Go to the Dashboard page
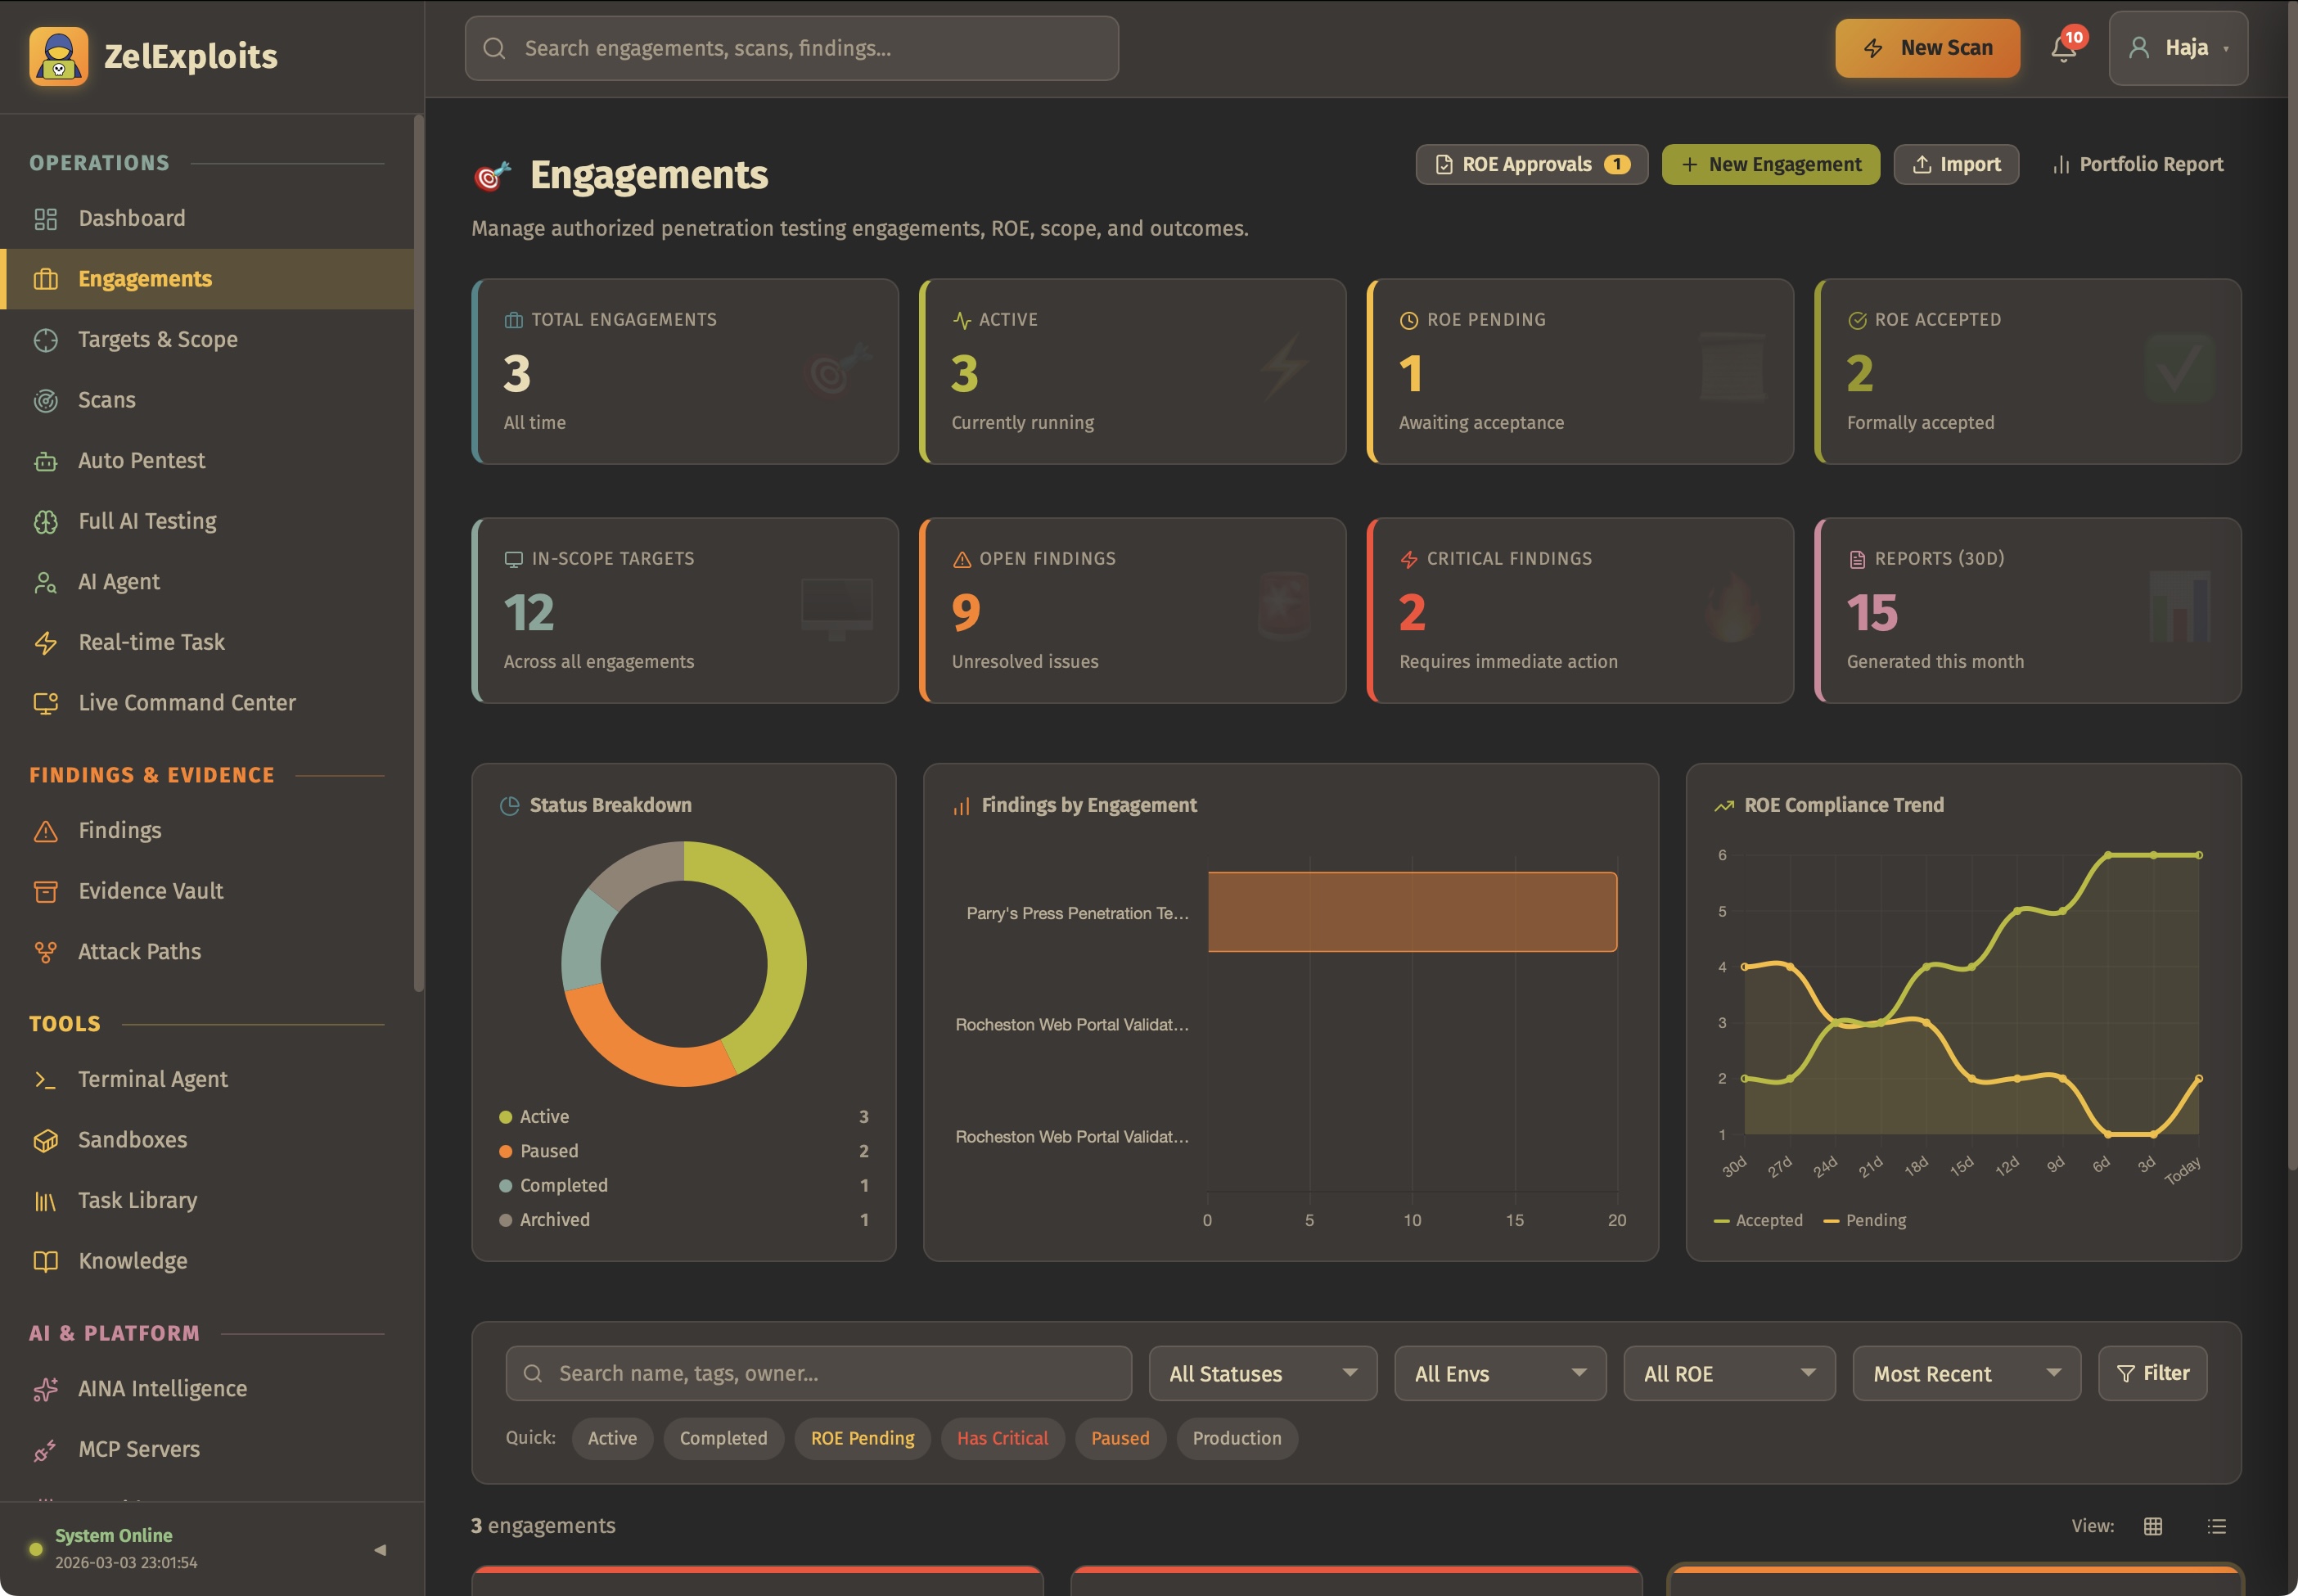2298x1596 pixels. point(131,218)
